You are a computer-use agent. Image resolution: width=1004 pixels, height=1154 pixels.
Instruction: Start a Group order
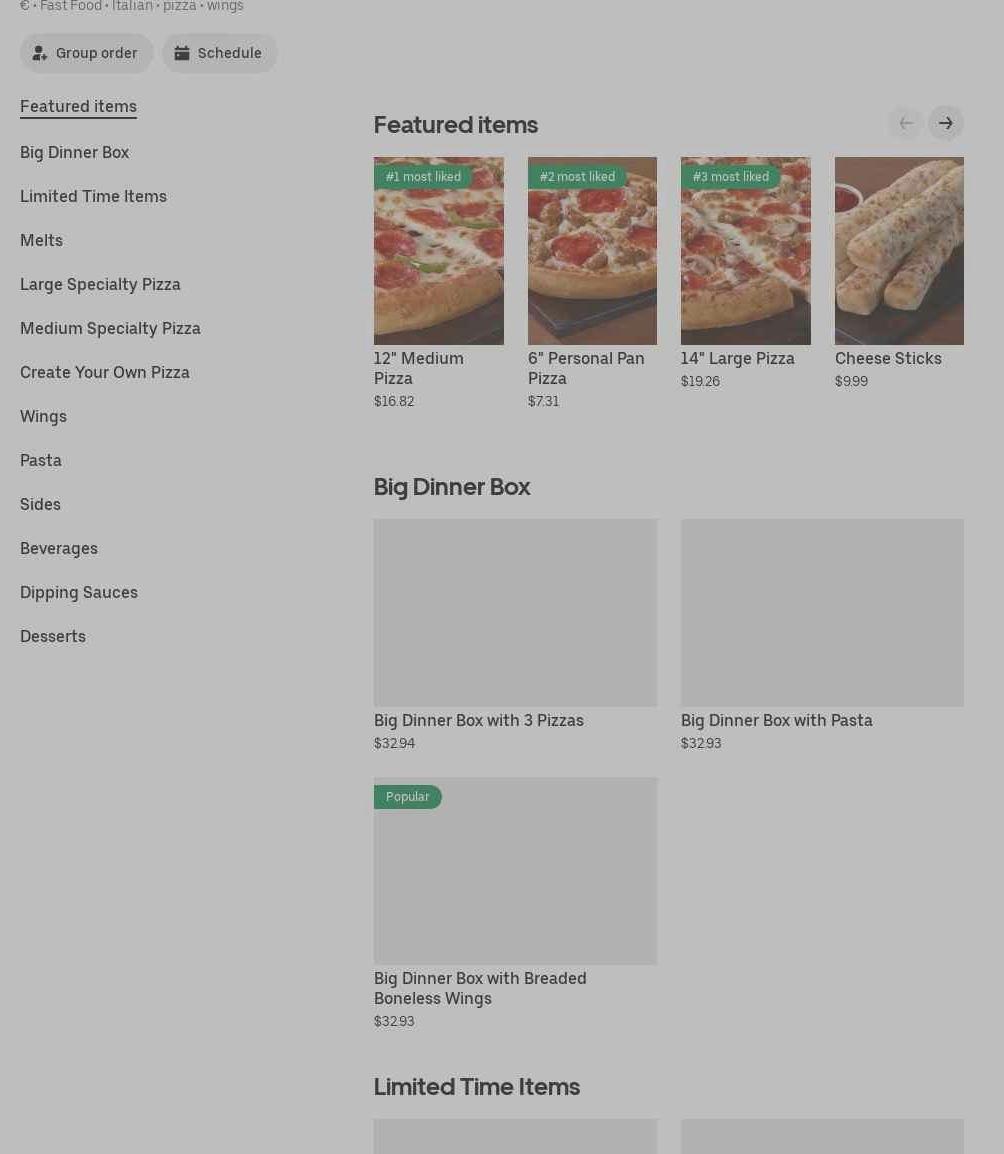pos(87,53)
